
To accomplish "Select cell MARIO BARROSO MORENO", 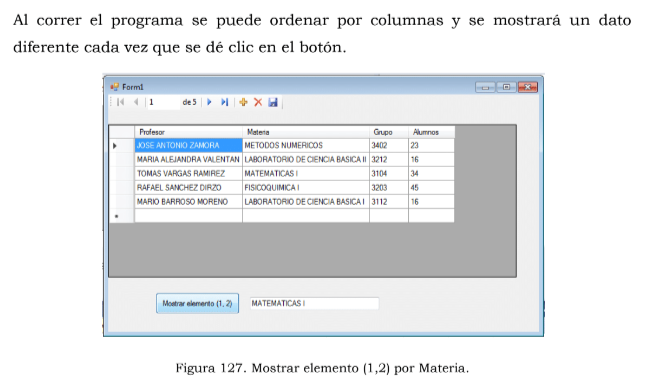I will pyautogui.click(x=188, y=202).
